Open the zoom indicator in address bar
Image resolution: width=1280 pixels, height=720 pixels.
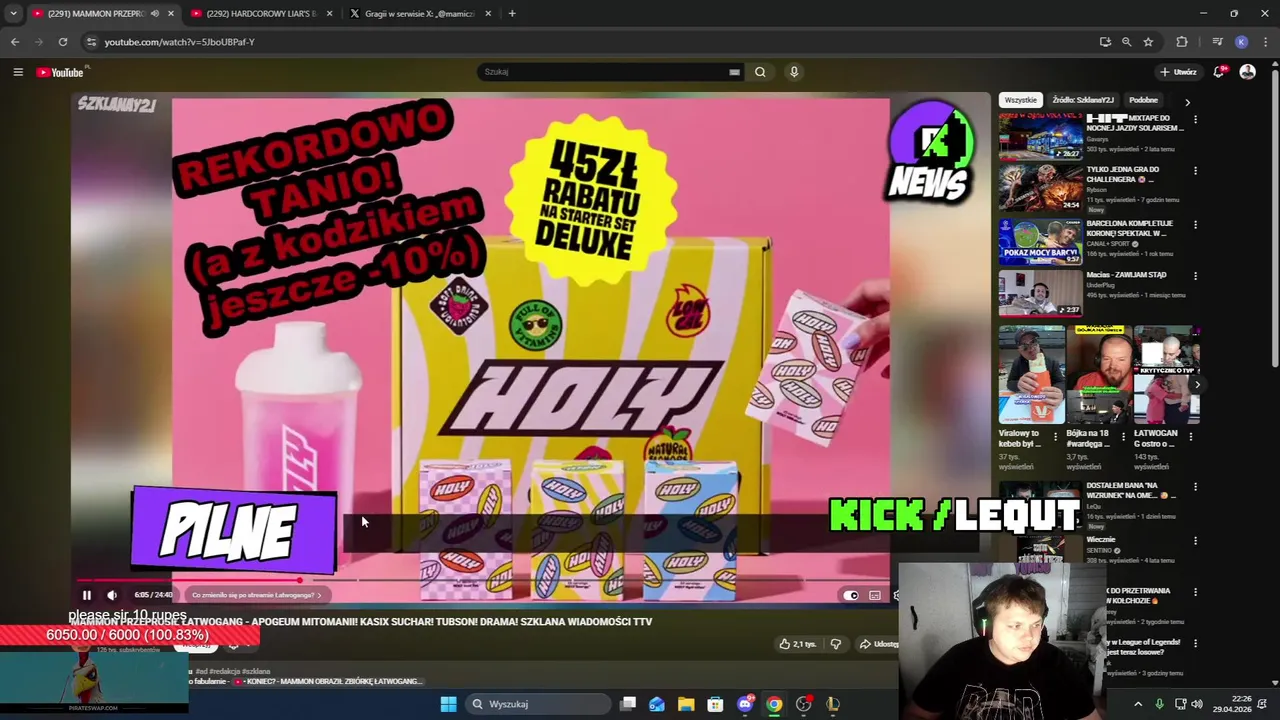pos(1127,42)
